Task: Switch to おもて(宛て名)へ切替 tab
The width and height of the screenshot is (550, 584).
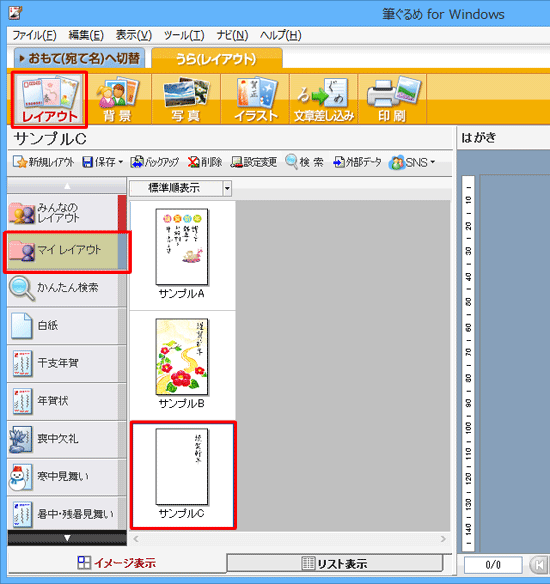Action: point(79,58)
